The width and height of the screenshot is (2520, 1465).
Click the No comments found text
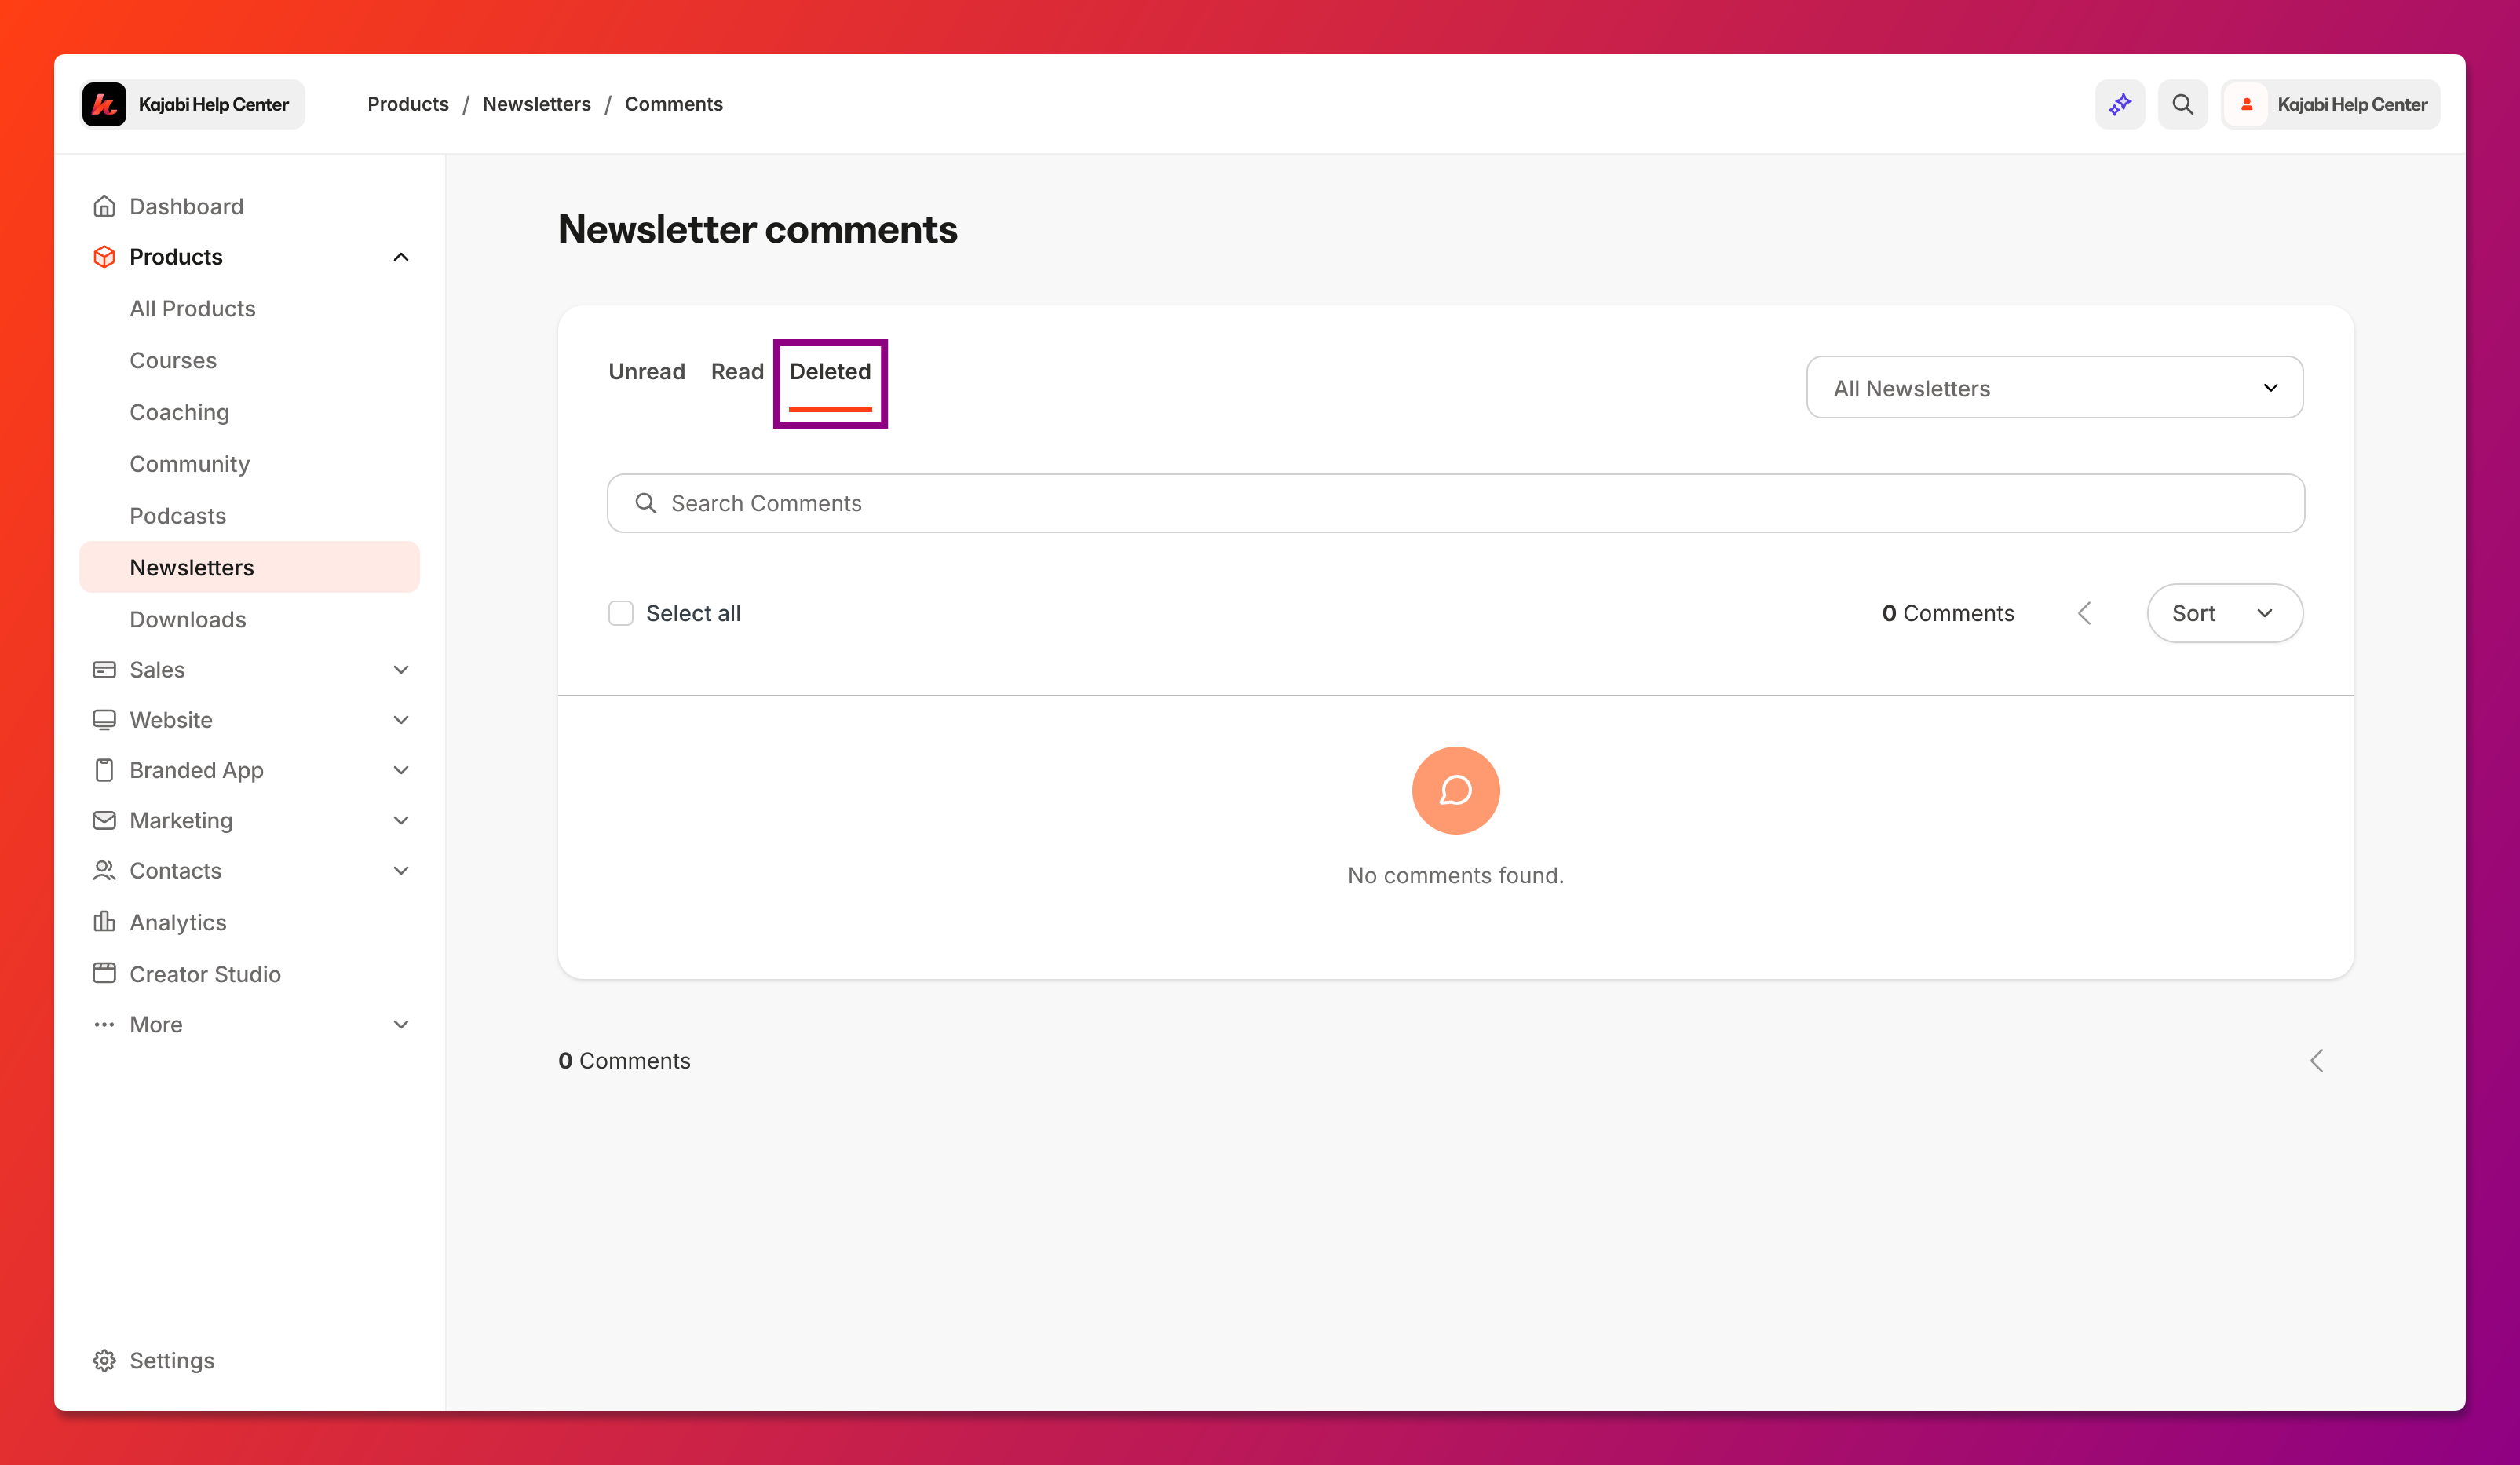(x=1456, y=875)
